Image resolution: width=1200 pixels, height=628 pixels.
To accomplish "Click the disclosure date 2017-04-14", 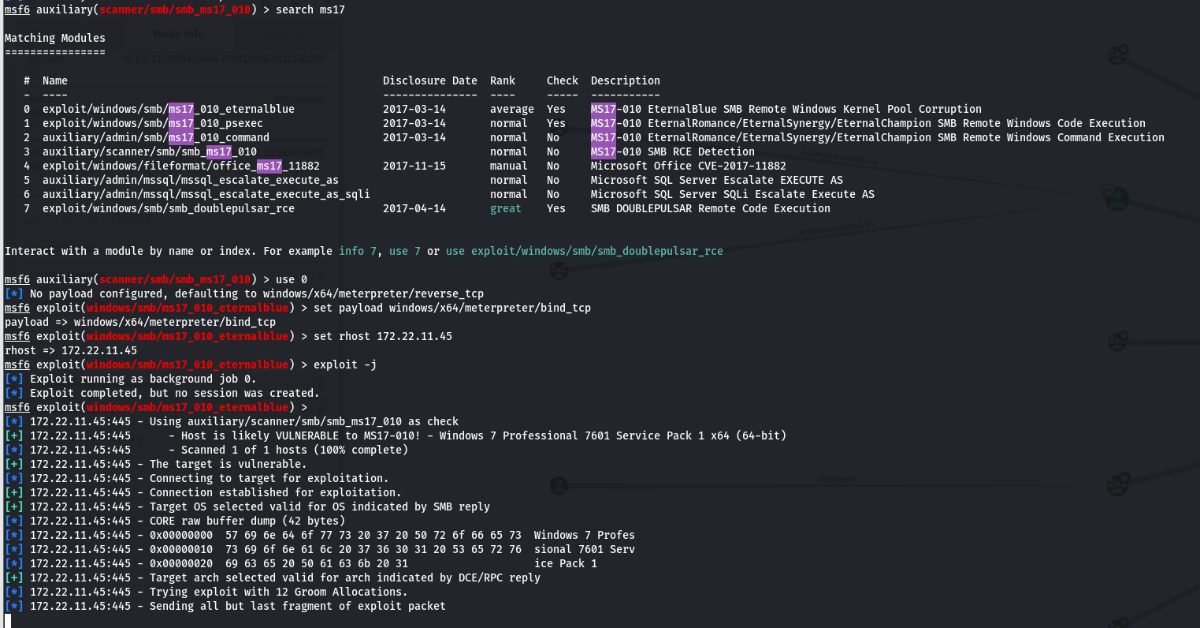I will point(414,209).
